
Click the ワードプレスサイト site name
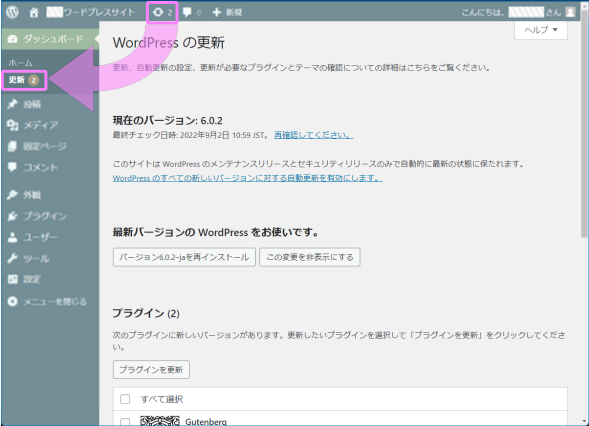click(x=91, y=12)
